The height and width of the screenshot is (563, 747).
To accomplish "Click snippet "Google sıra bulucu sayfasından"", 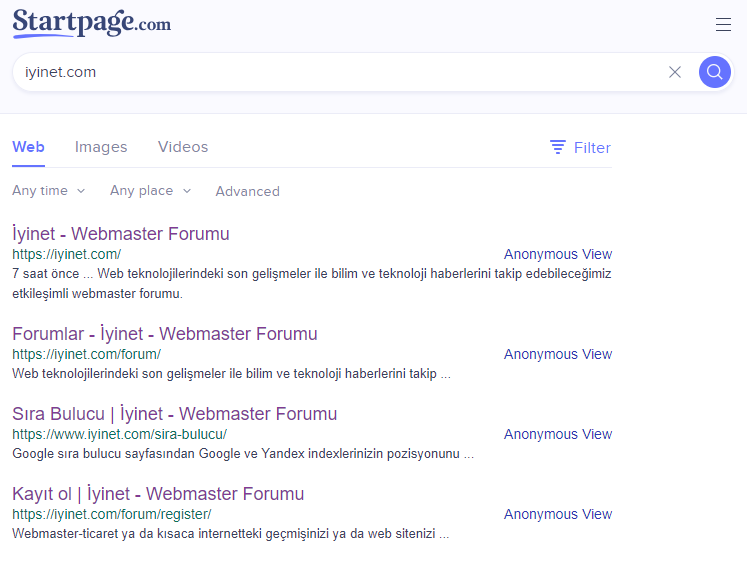I will pos(243,453).
